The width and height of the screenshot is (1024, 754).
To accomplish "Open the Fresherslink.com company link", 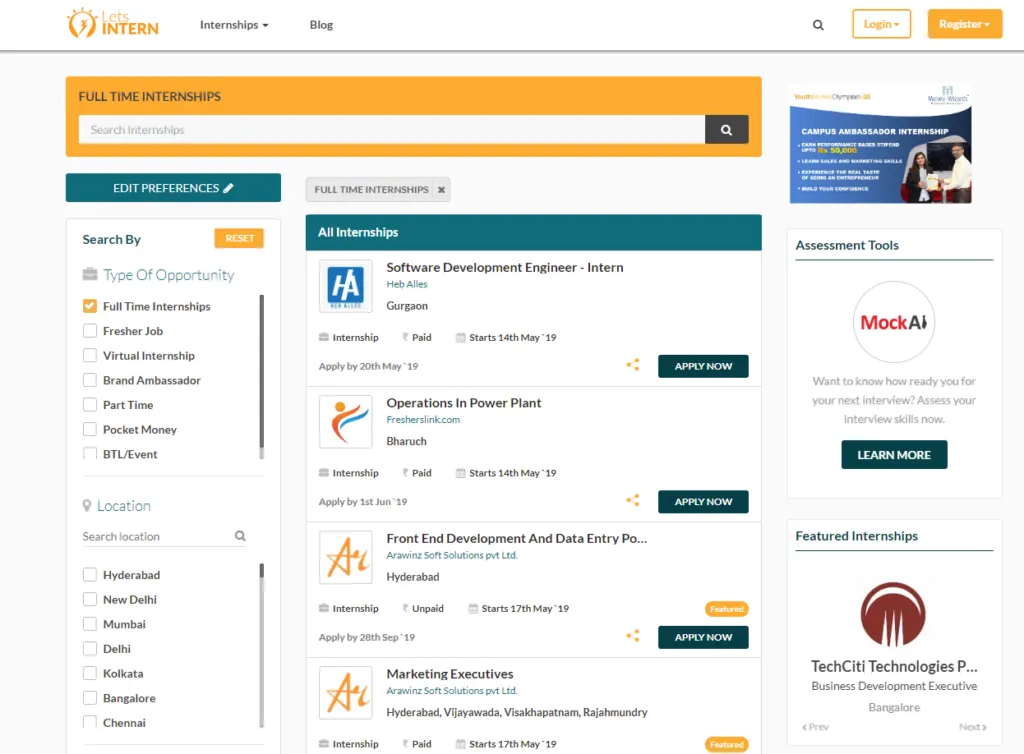I will click(423, 420).
